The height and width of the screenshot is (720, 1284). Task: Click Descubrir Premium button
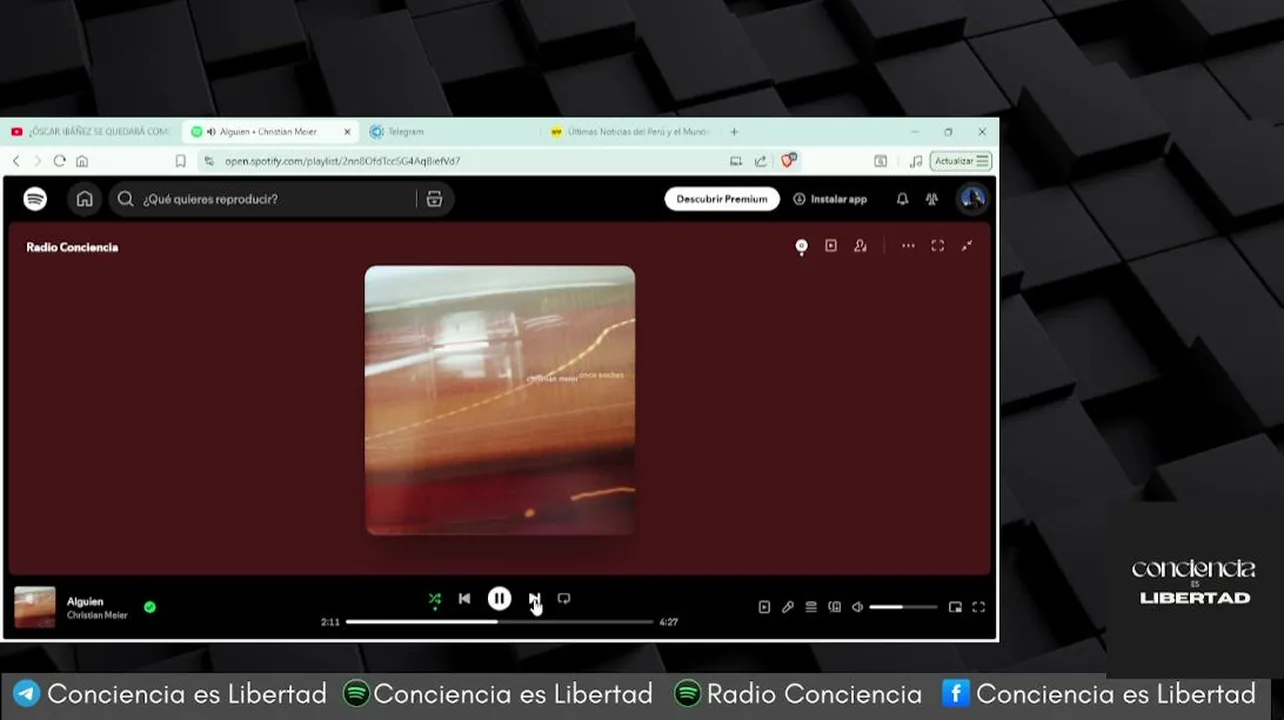(722, 199)
